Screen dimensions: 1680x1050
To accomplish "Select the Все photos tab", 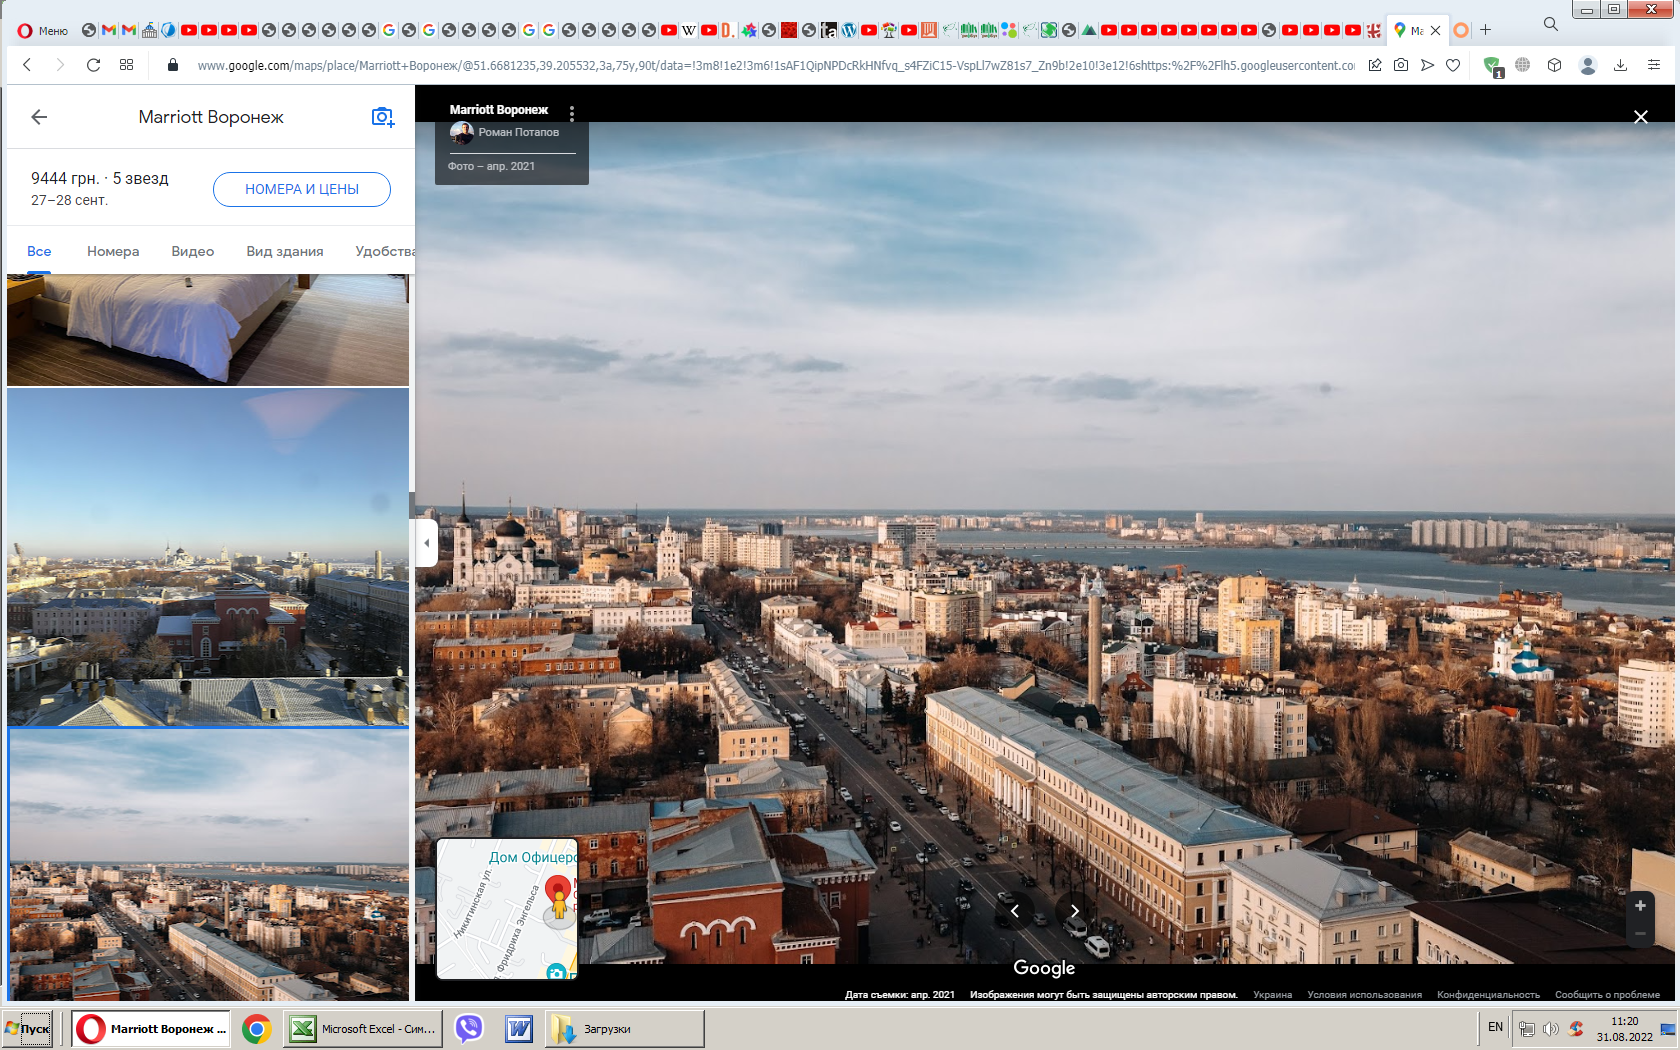I will pos(39,251).
